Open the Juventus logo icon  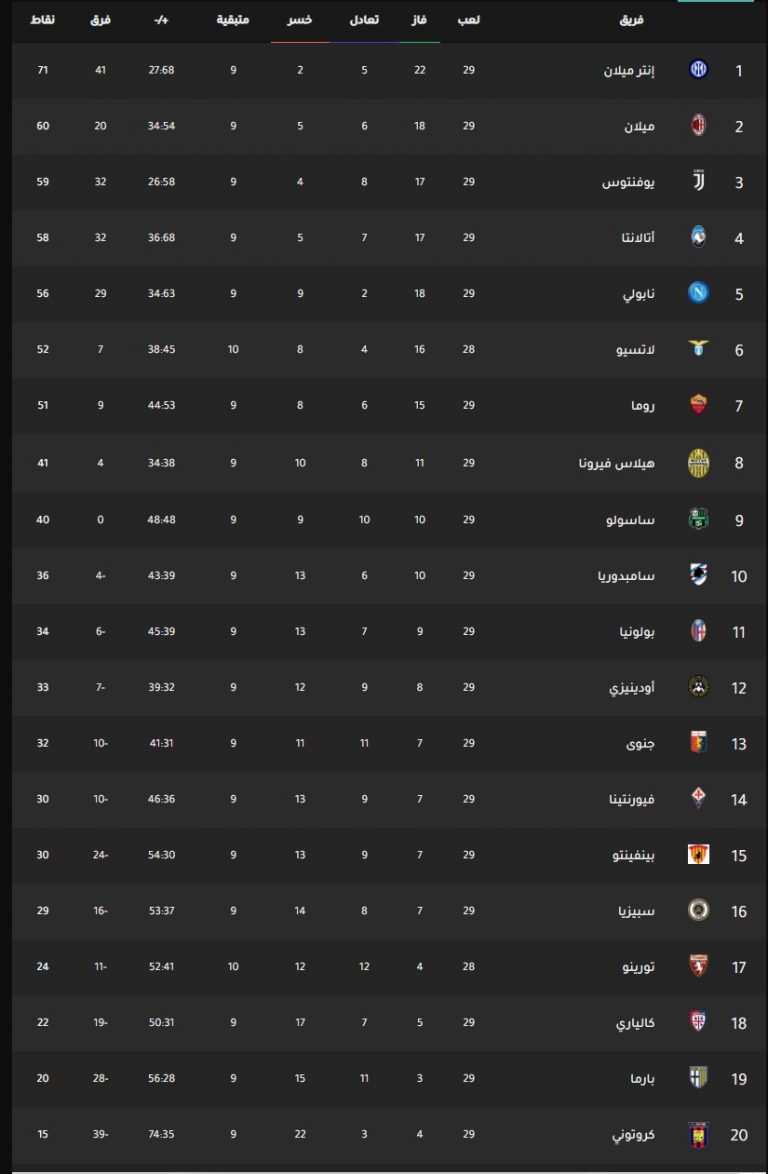(x=698, y=181)
